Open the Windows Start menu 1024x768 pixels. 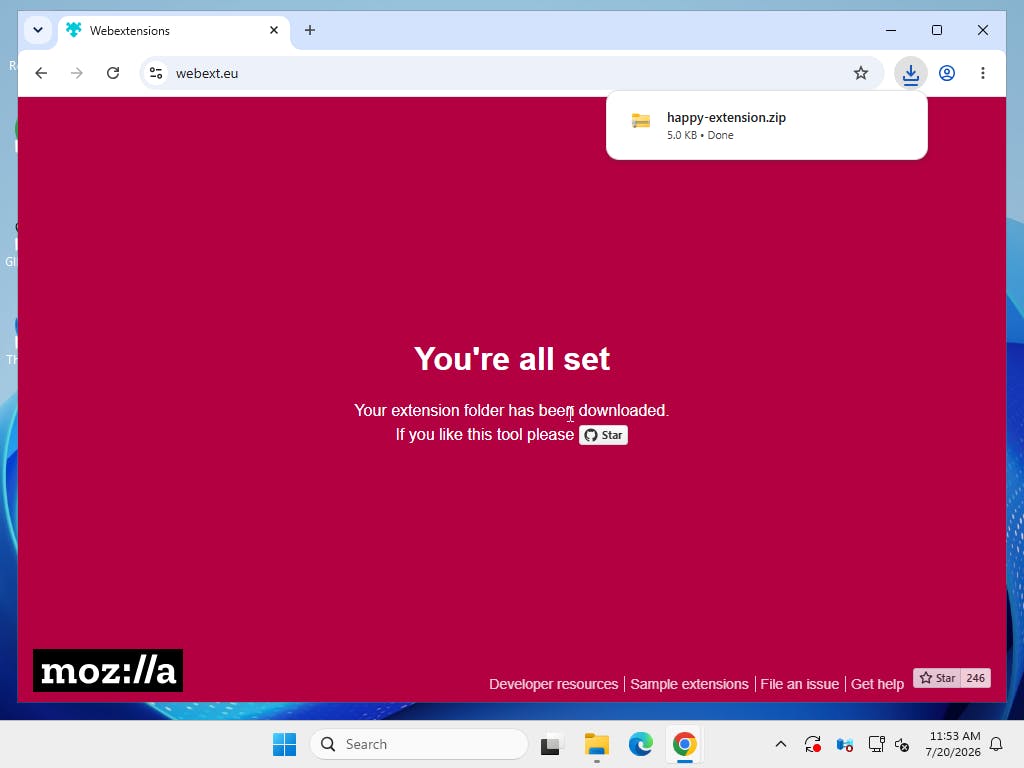(x=284, y=744)
